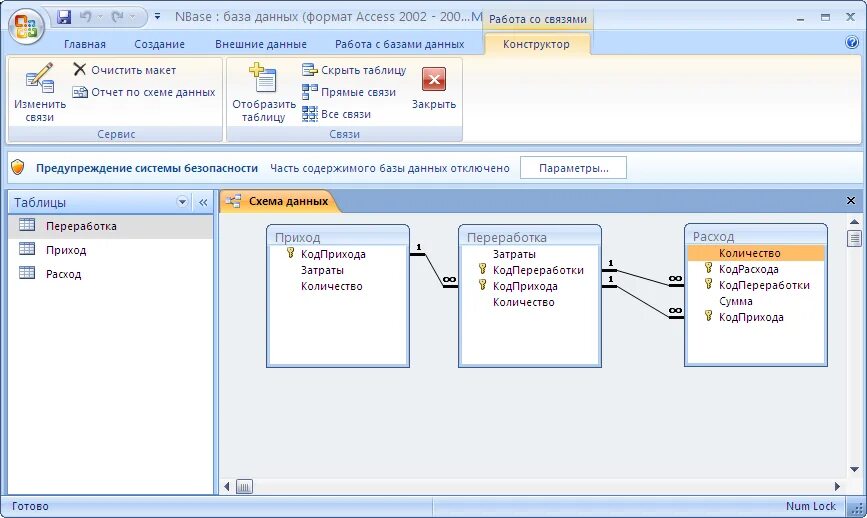Screen dimensions: 867x518
Task: Click relationship line between Приход and Переработка
Action: [x=434, y=270]
